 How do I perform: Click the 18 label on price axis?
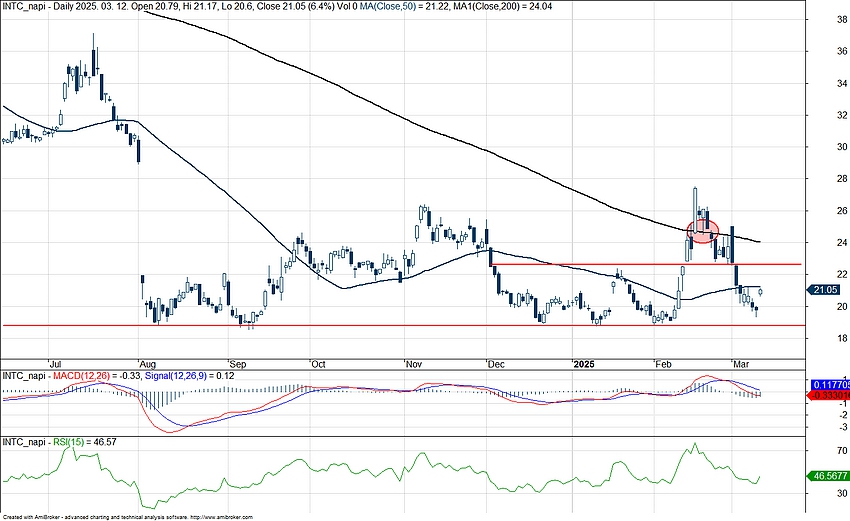pos(842,338)
